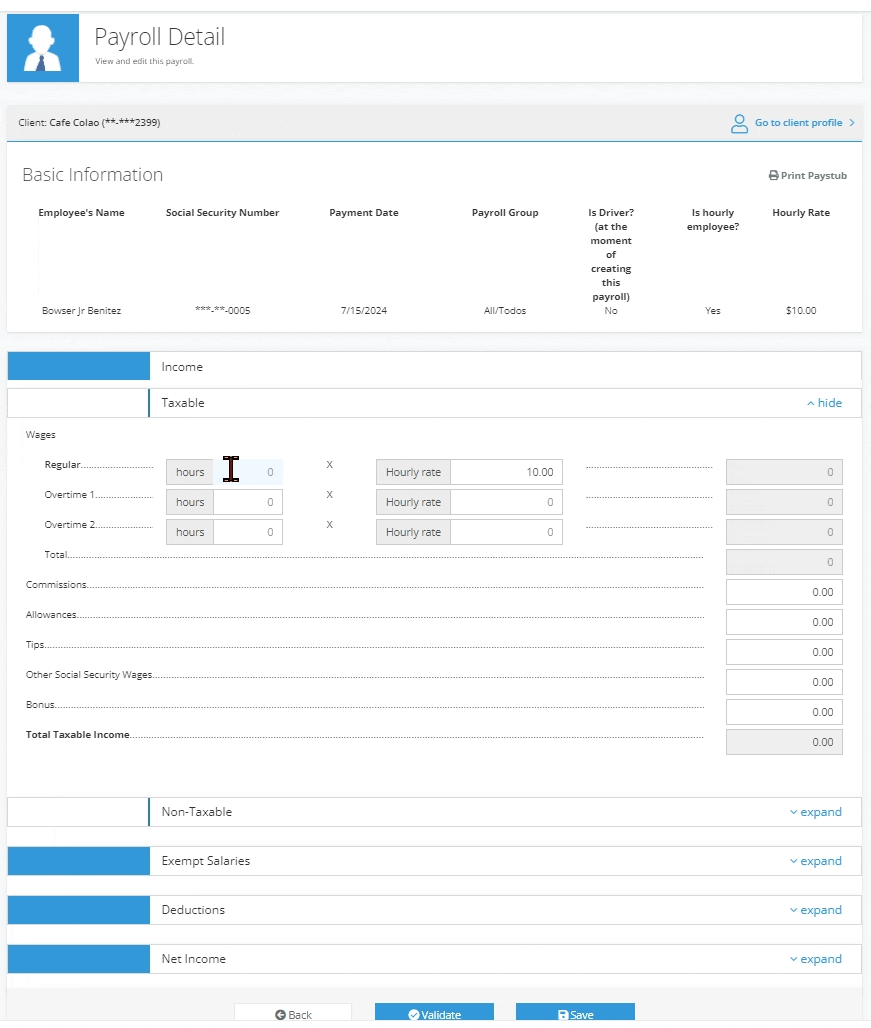The image size is (871, 1028).
Task: Click the Tips amount field
Action: 784,652
